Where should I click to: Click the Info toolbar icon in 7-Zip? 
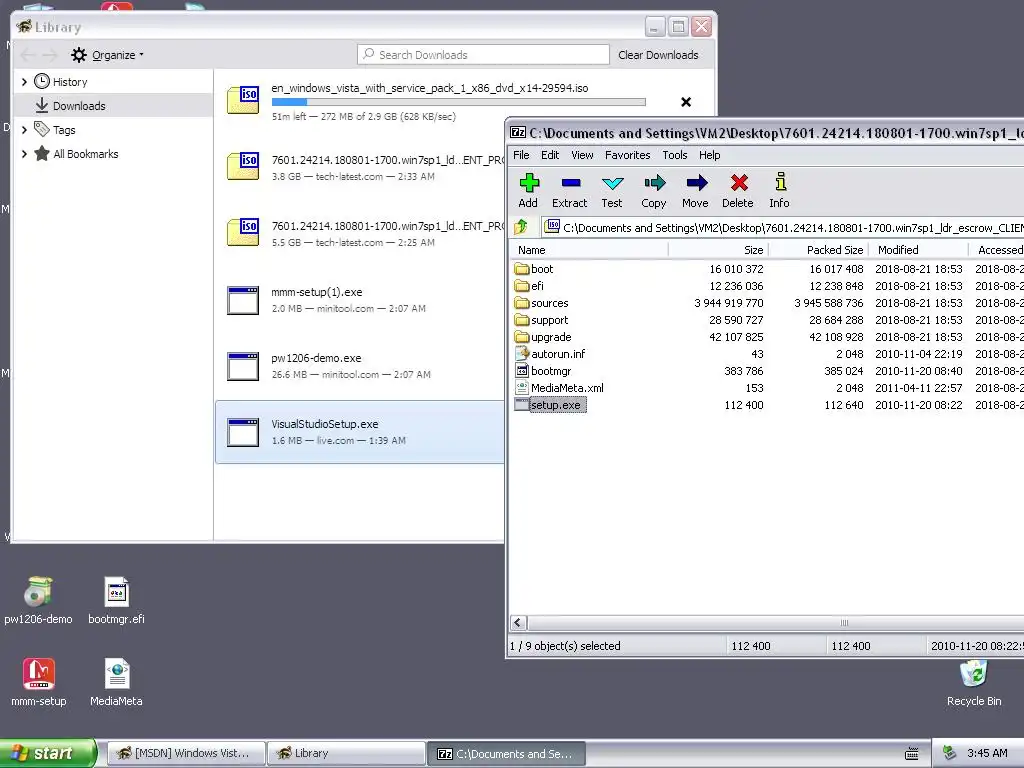[780, 191]
